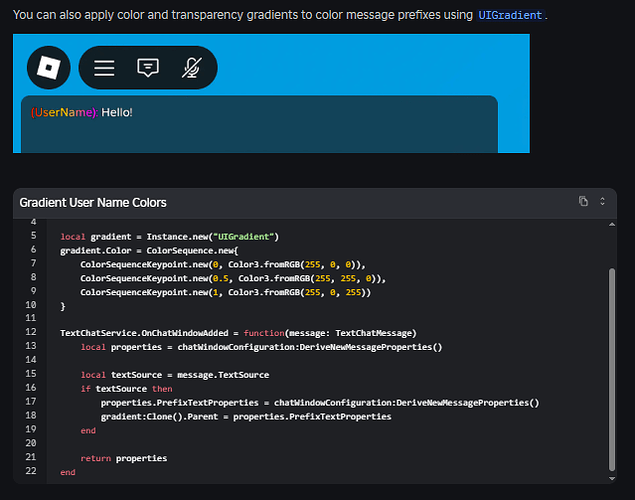This screenshot has height=500, width=635.
Task: Expand the code block with chevron arrows
Action: click(602, 201)
